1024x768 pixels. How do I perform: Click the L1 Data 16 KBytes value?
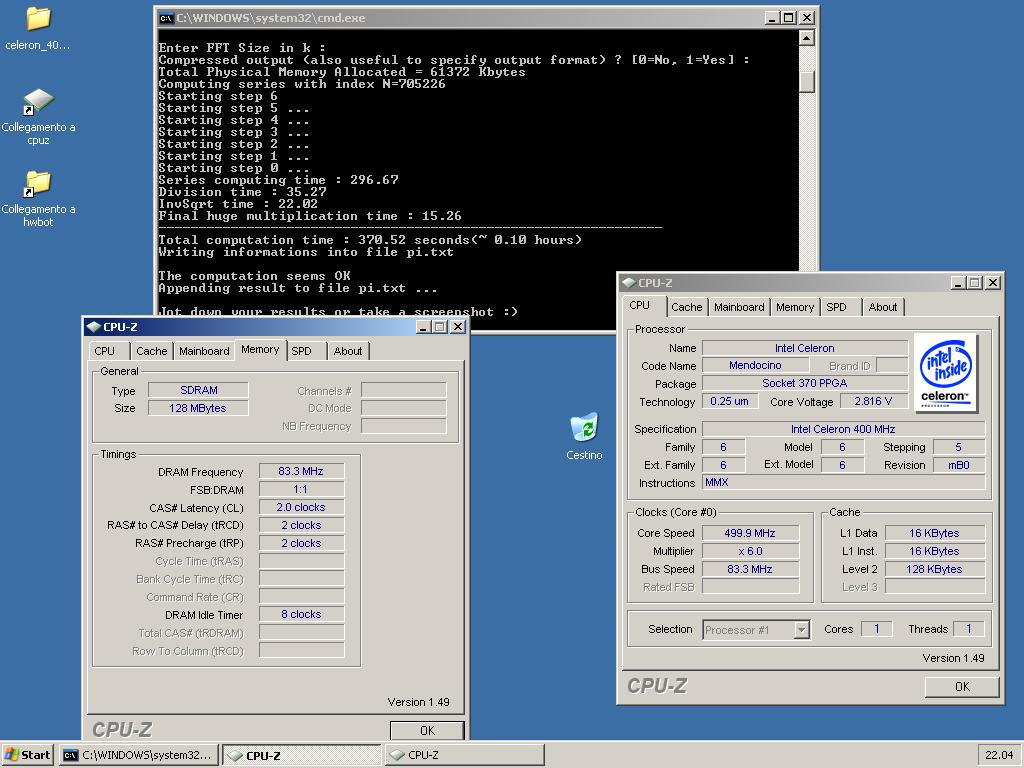pyautogui.click(x=934, y=533)
